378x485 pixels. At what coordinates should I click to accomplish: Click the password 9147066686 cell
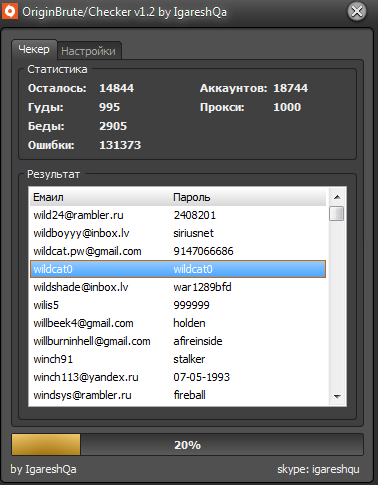(203, 251)
